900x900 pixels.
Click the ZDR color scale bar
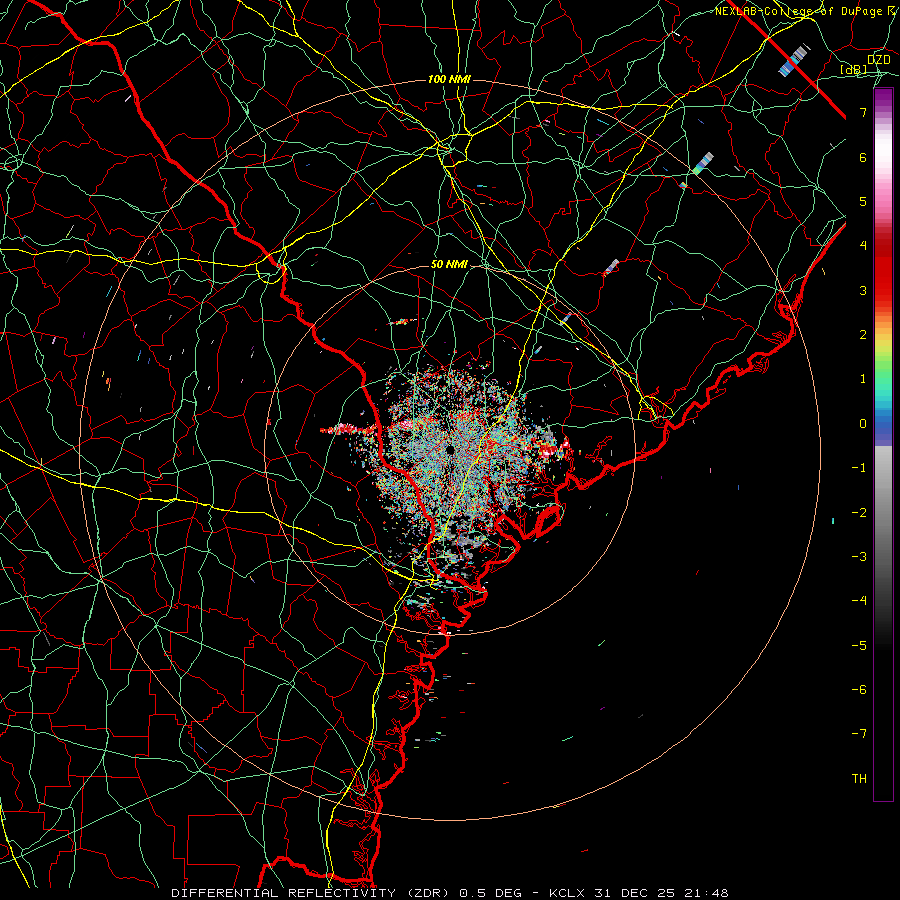[x=883, y=444]
